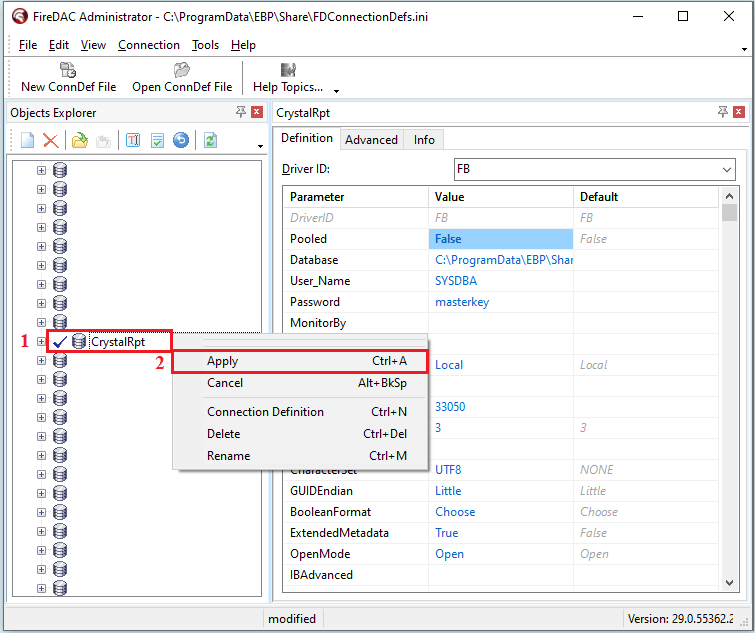Expand the CrystalRpt tree node
The width and height of the screenshot is (755, 633).
pyautogui.click(x=41, y=342)
